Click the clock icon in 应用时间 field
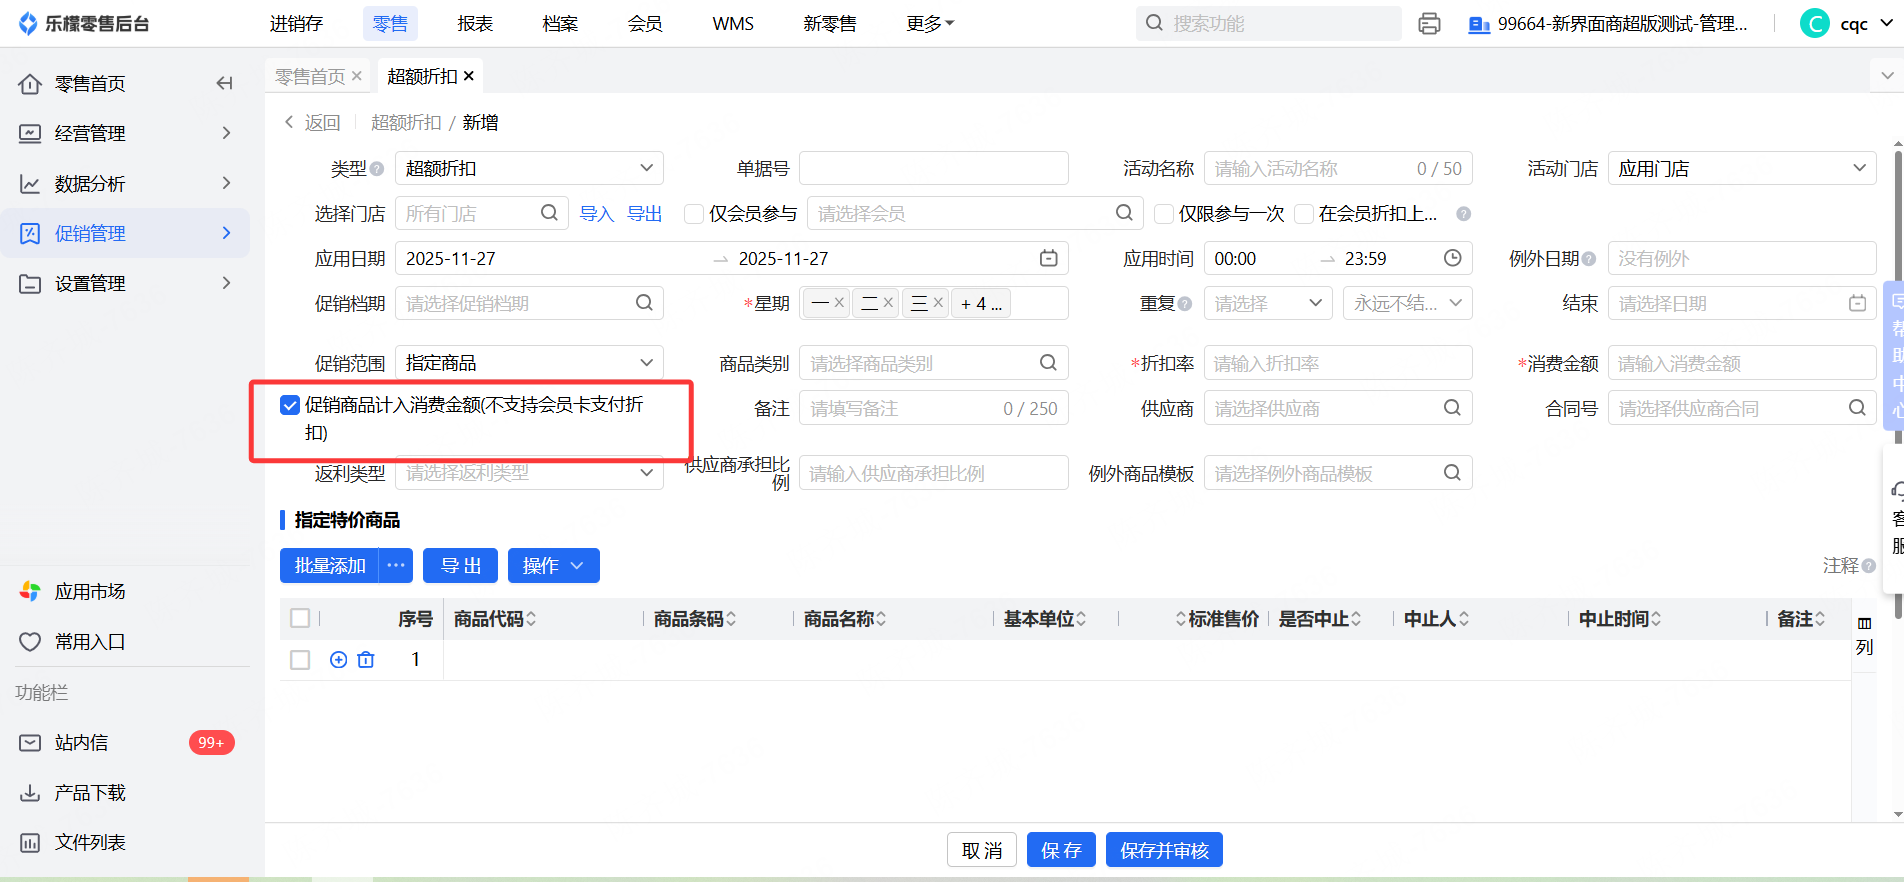Screen dimensions: 1904x882 [x=1452, y=259]
